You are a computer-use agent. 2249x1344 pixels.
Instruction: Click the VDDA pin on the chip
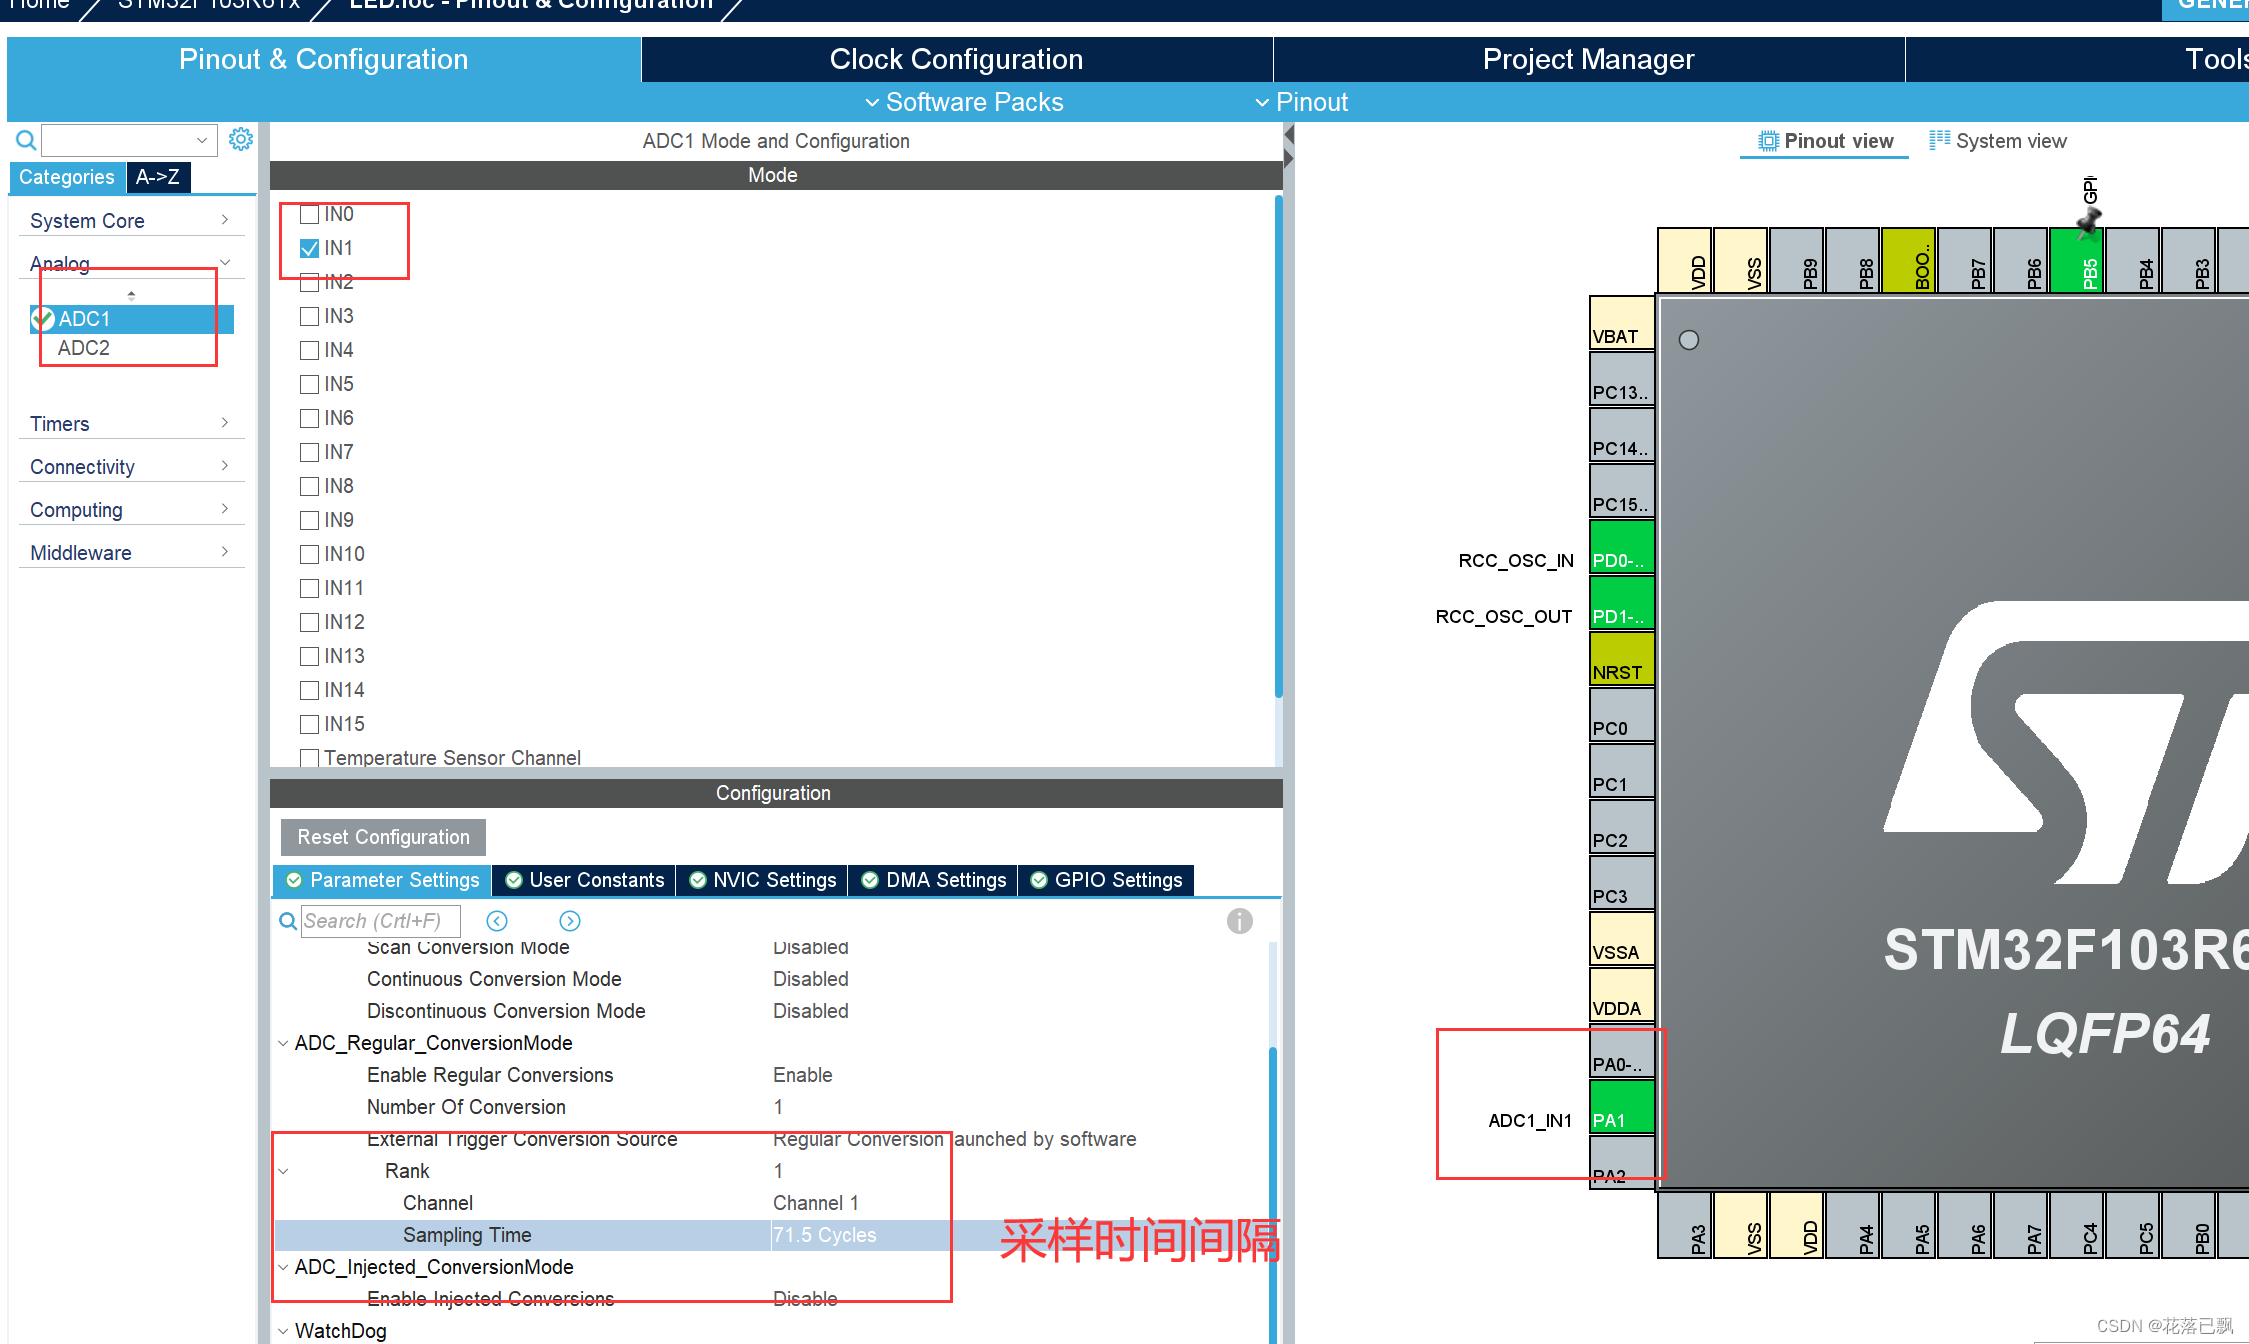pyautogui.click(x=1622, y=995)
